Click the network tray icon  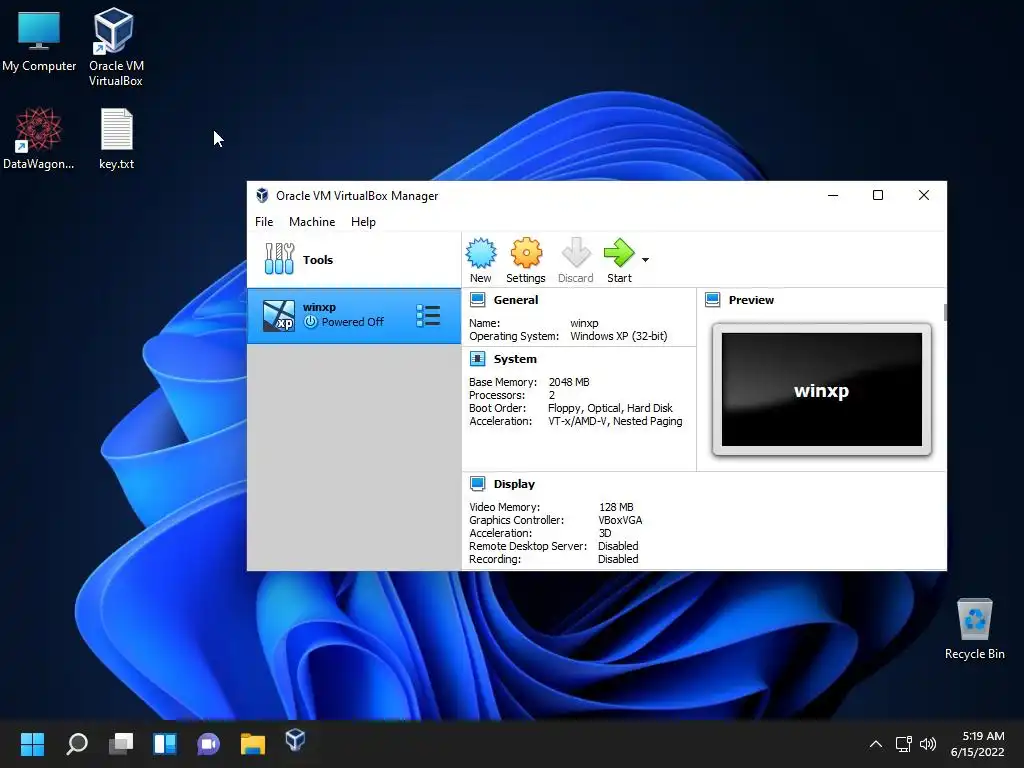(903, 744)
